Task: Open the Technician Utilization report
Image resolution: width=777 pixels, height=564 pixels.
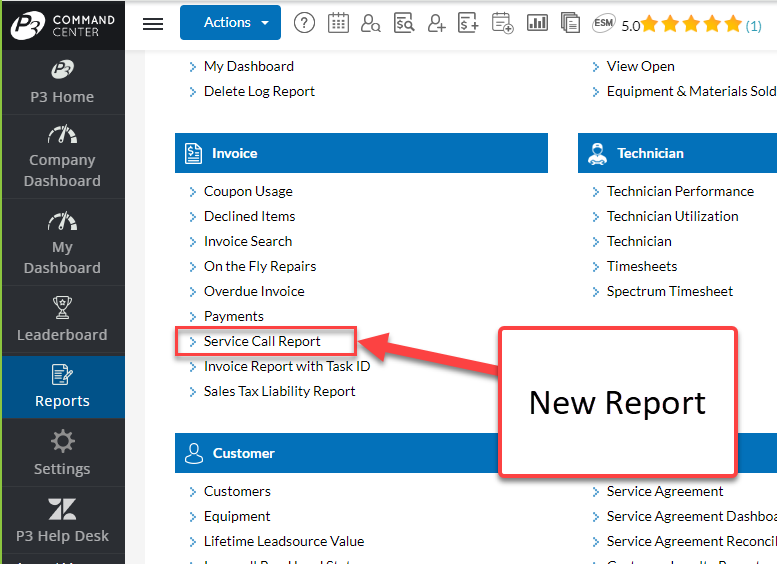Action: (x=672, y=217)
